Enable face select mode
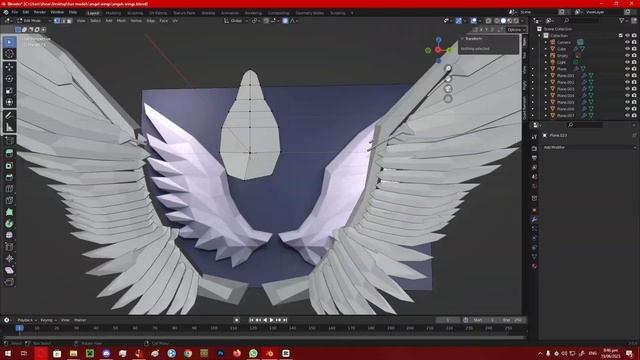Image resolution: width=640 pixels, height=360 pixels. click(x=69, y=20)
